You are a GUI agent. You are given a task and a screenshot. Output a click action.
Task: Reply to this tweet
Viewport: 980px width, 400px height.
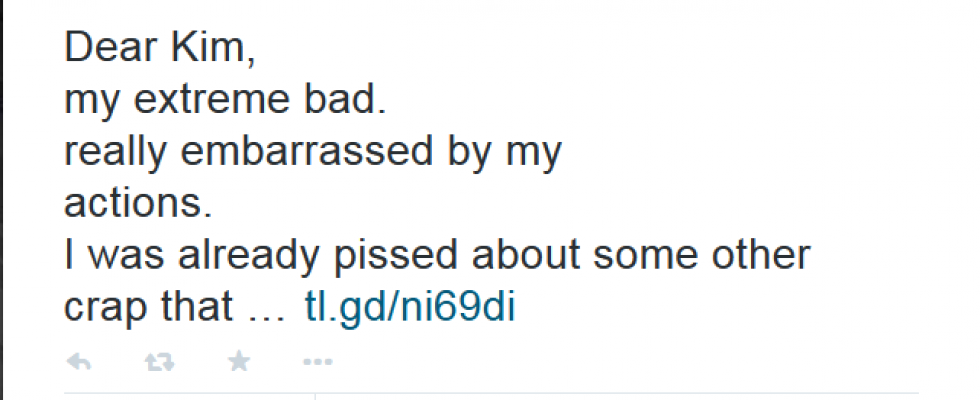pyautogui.click(x=78, y=362)
